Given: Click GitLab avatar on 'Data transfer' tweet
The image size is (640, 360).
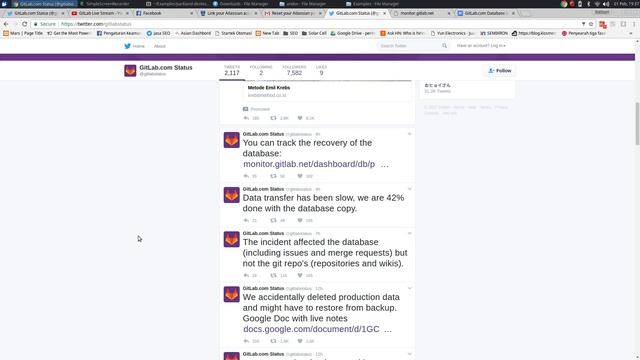Looking at the screenshot, I should (x=231, y=195).
